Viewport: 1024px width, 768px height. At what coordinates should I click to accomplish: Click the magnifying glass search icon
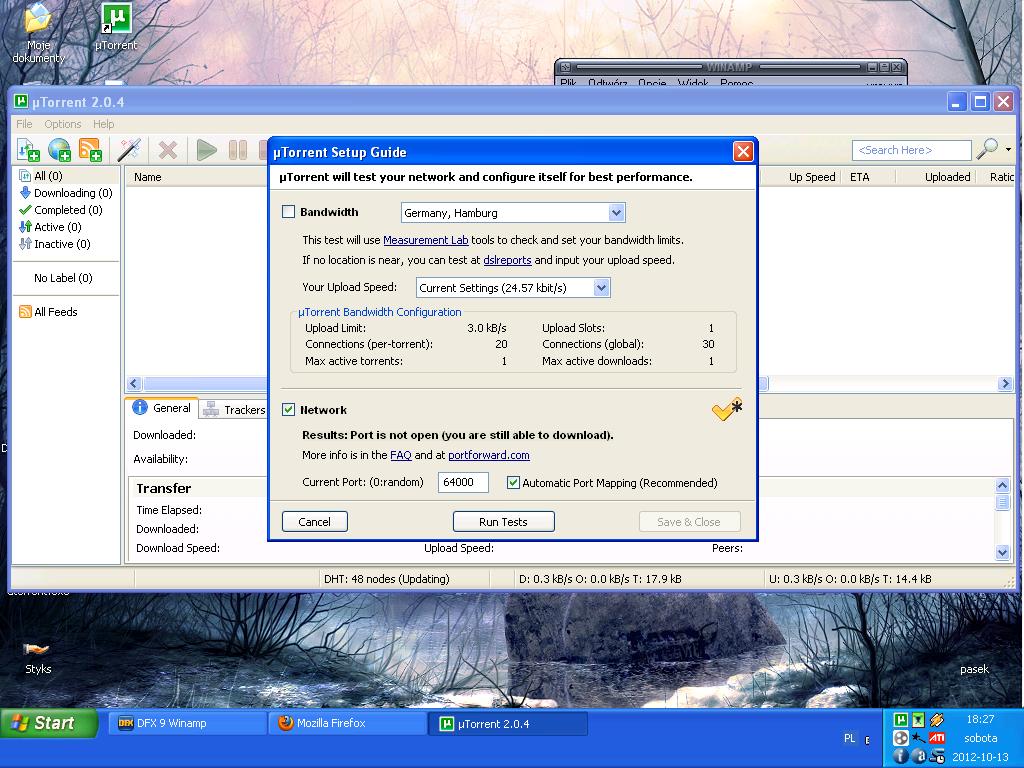coord(987,150)
